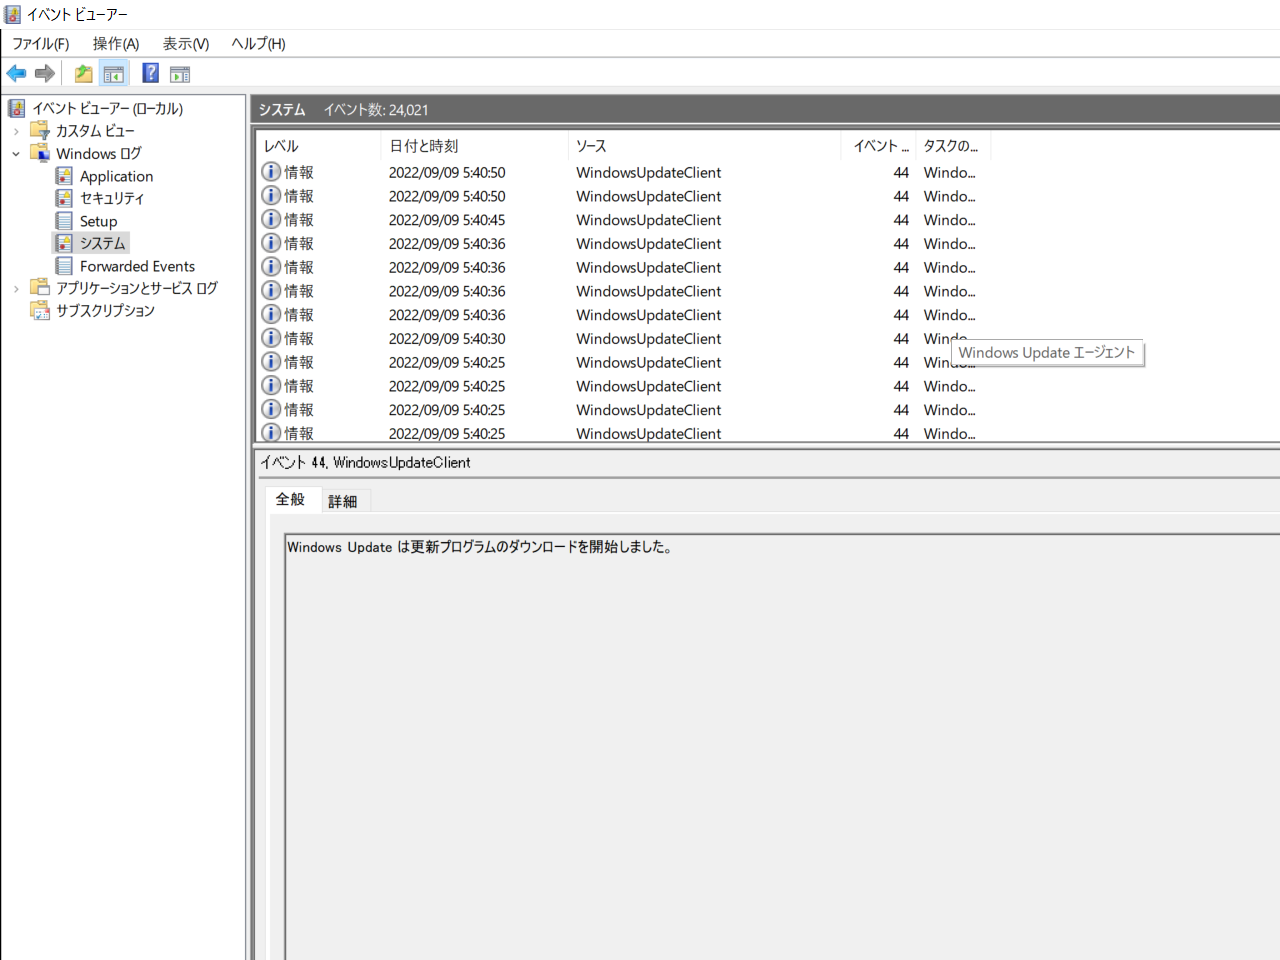The image size is (1280, 960).
Task: Expand アプリケーションとサービス ログ node
Action: (x=16, y=289)
